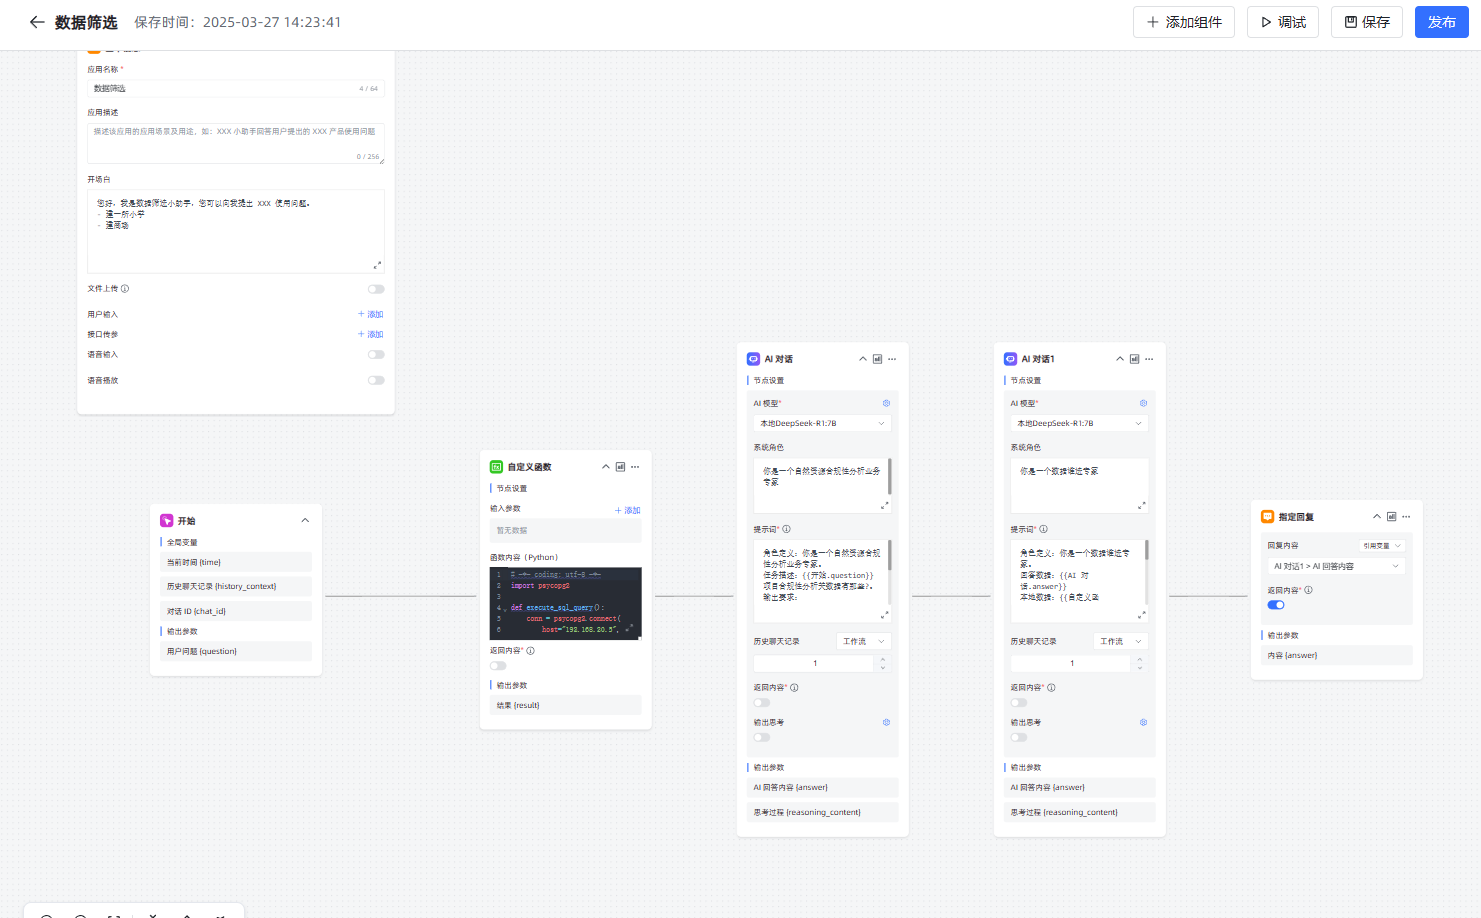
Task: Collapse the AI 对话1 node
Action: (1120, 359)
